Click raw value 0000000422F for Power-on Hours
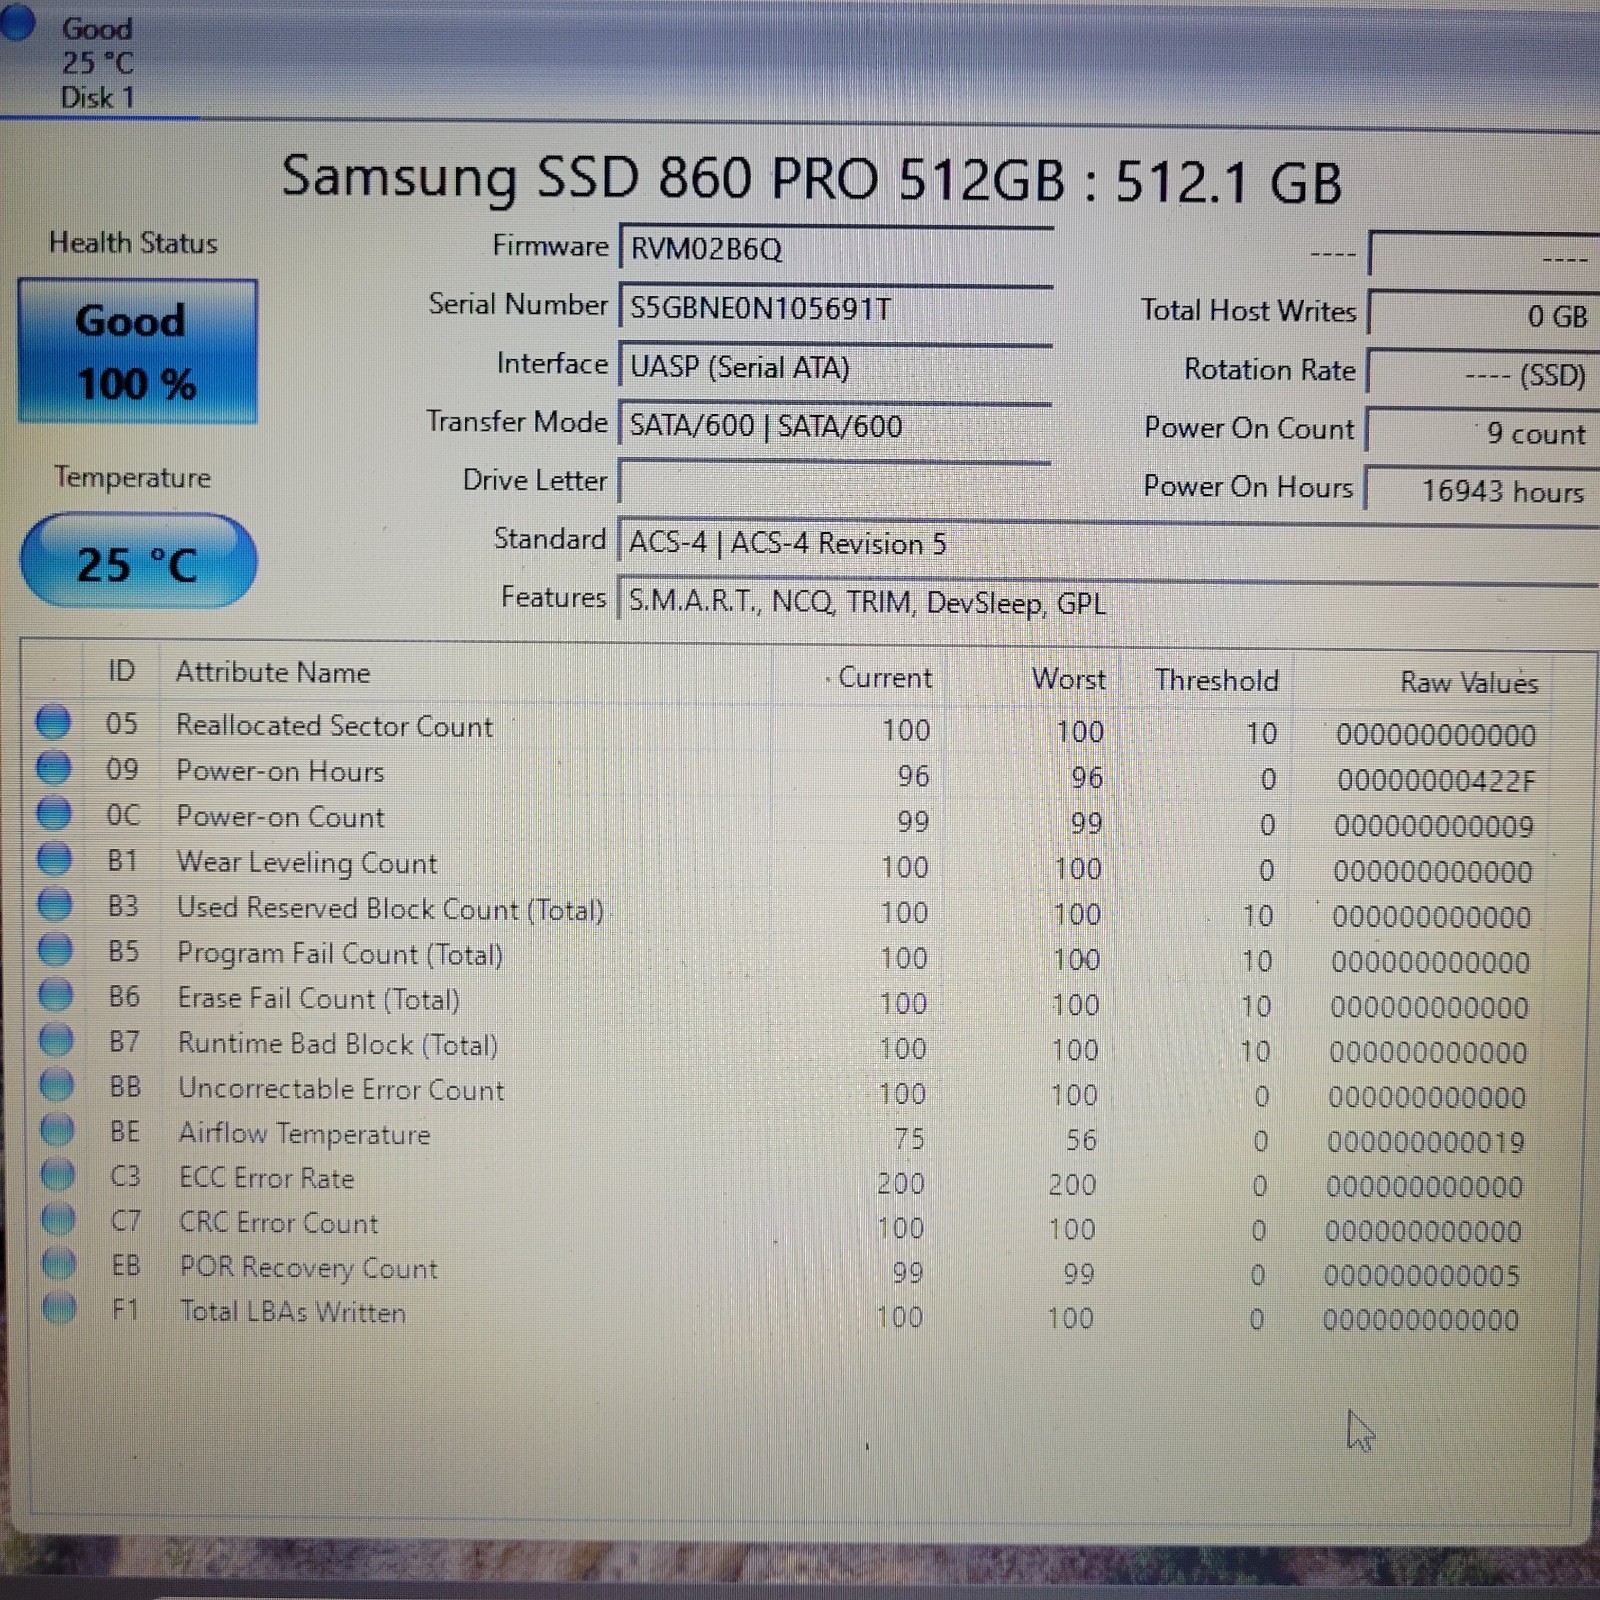1600x1600 pixels. click(x=1436, y=780)
